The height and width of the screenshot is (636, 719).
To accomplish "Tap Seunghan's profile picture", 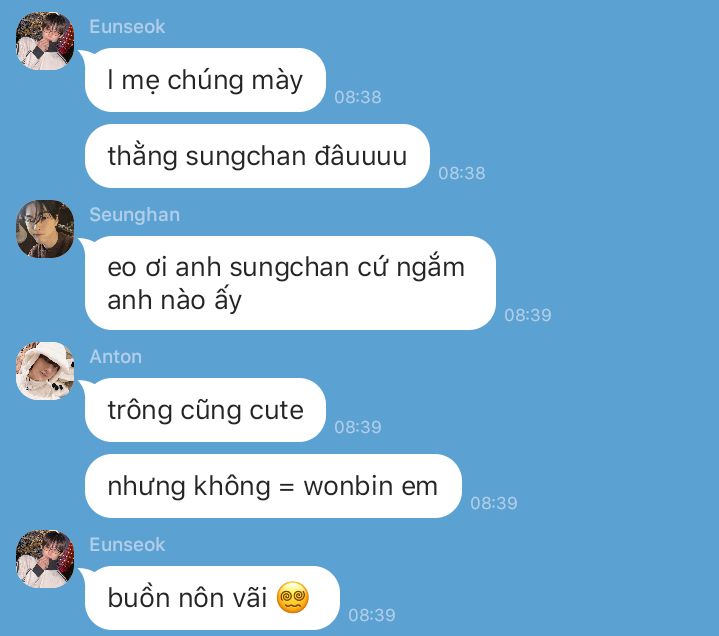I will tap(45, 229).
